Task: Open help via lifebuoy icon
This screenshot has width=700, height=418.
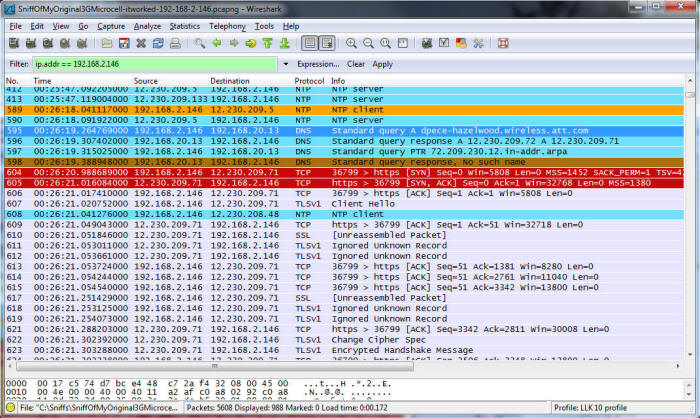Action: 503,43
